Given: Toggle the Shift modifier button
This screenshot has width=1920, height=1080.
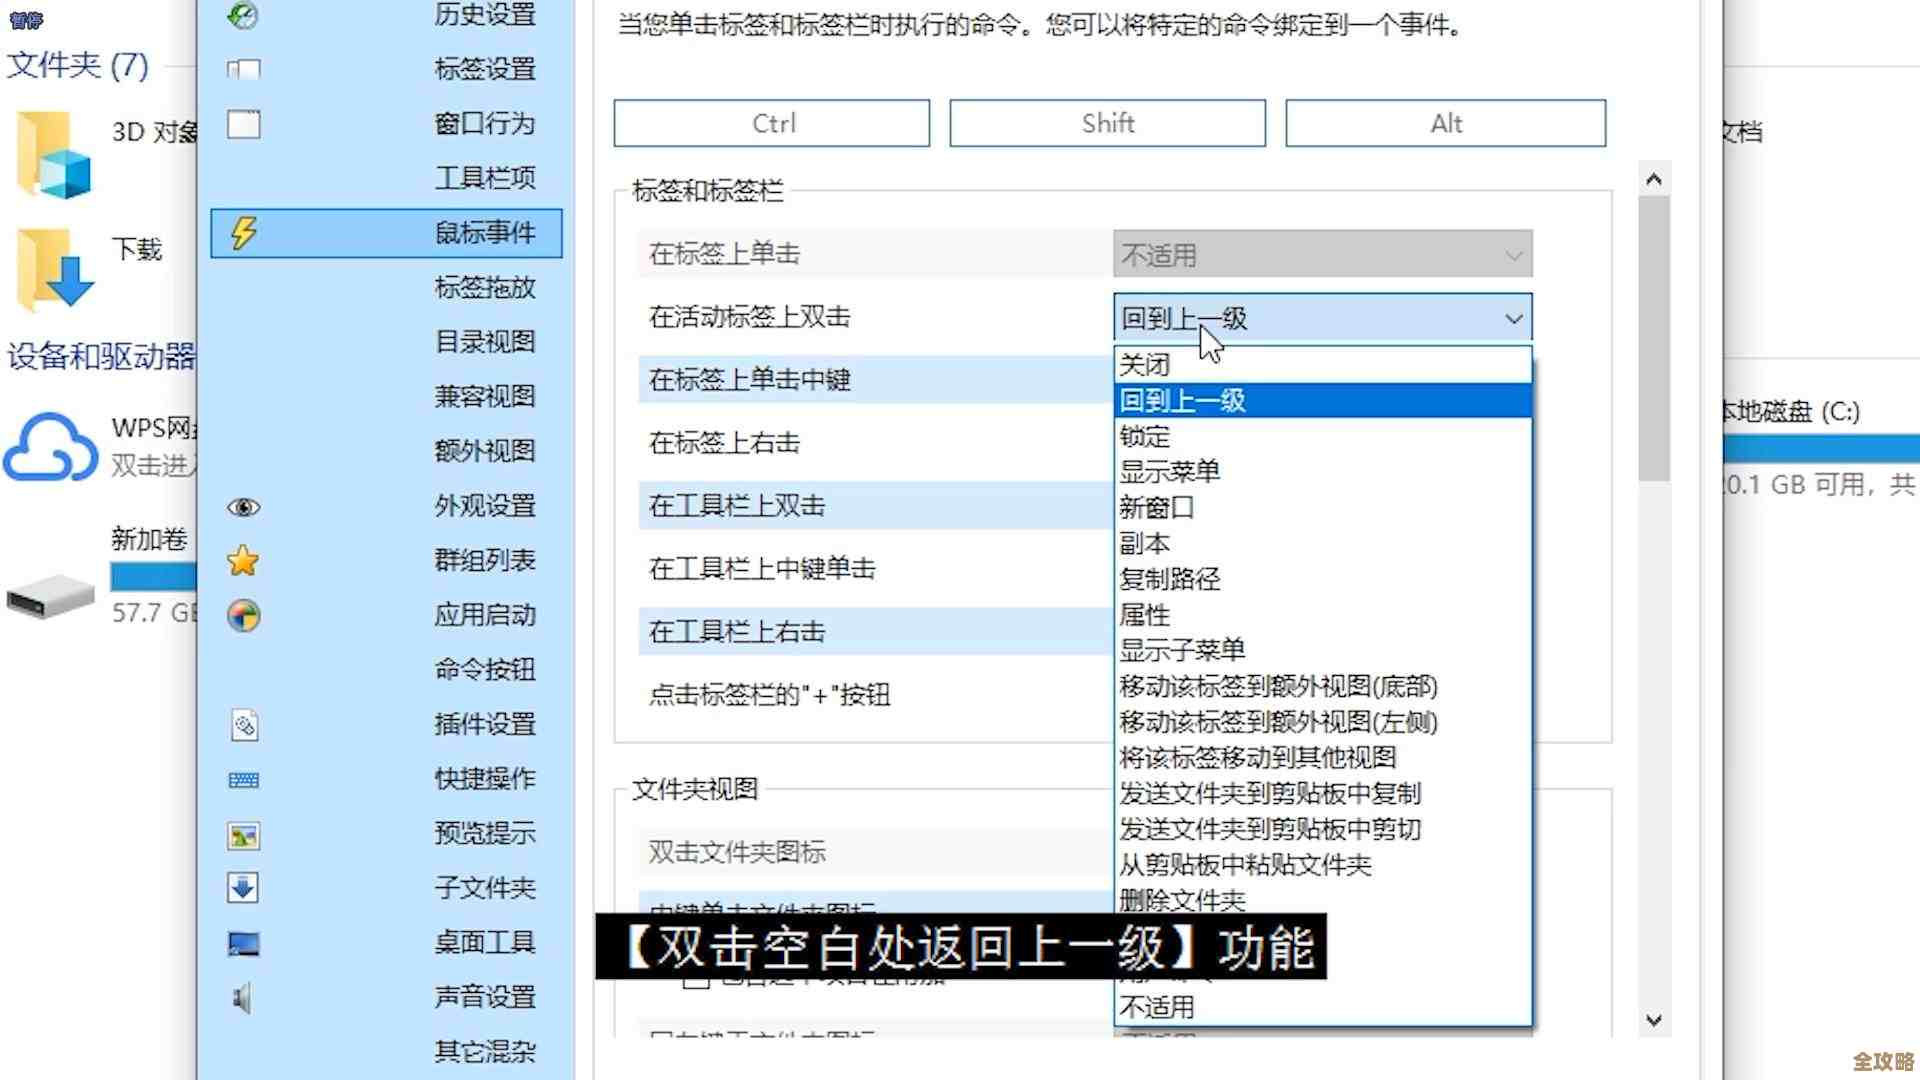Looking at the screenshot, I should tap(1107, 122).
